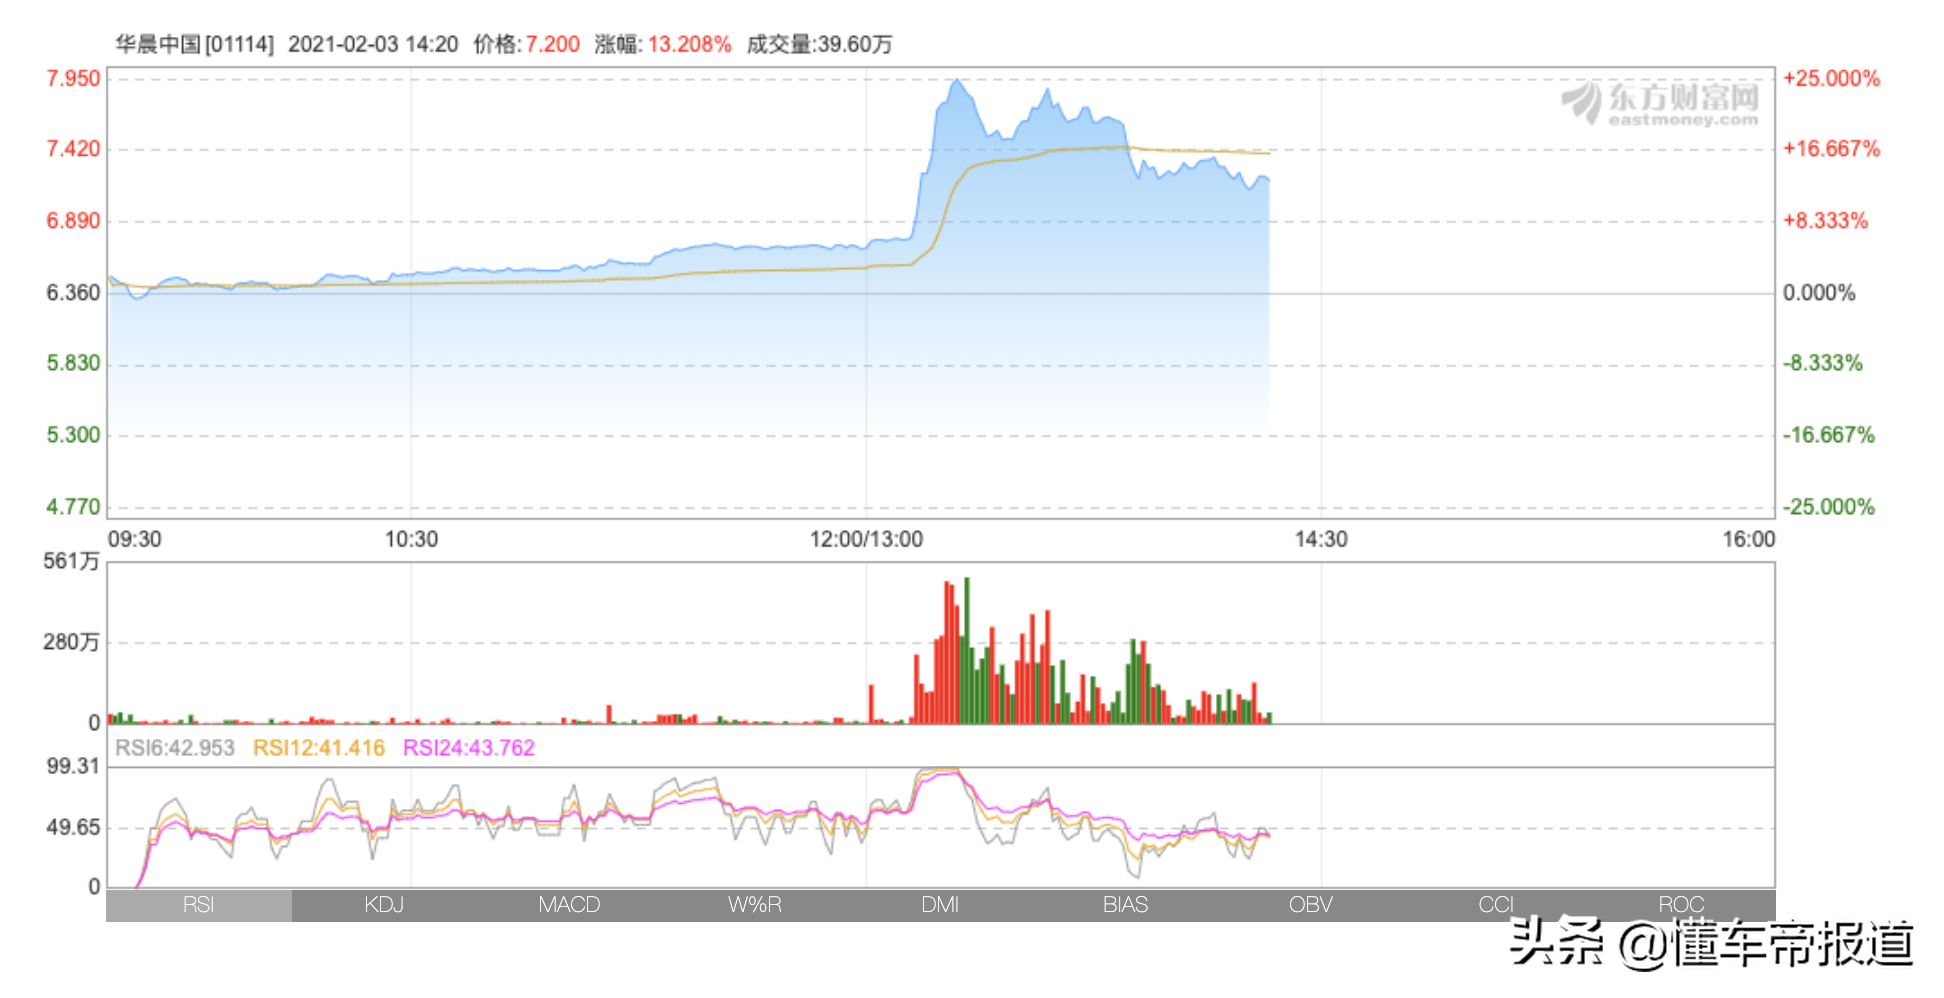1944x998 pixels.
Task: Click the 09:30 time axis label
Action: click(135, 539)
